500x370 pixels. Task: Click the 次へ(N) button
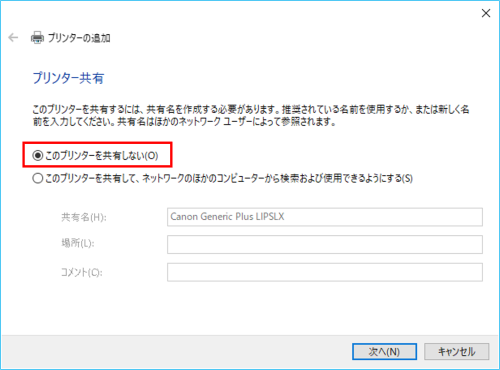pos(384,352)
